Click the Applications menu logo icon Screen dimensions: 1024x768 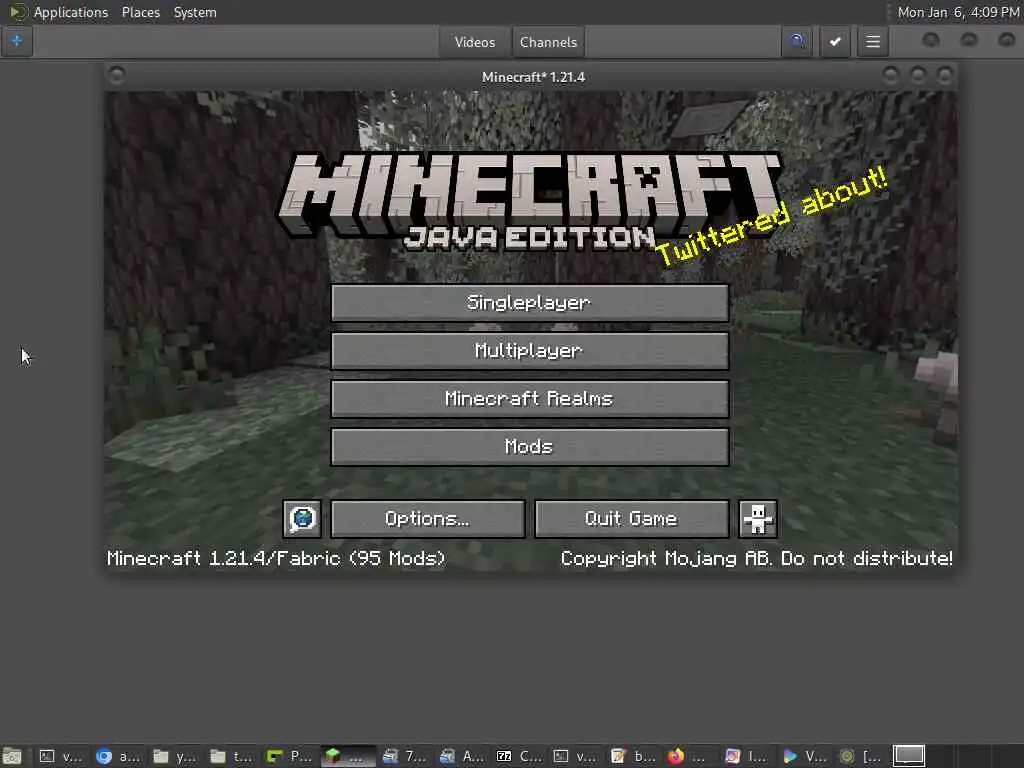(x=18, y=12)
